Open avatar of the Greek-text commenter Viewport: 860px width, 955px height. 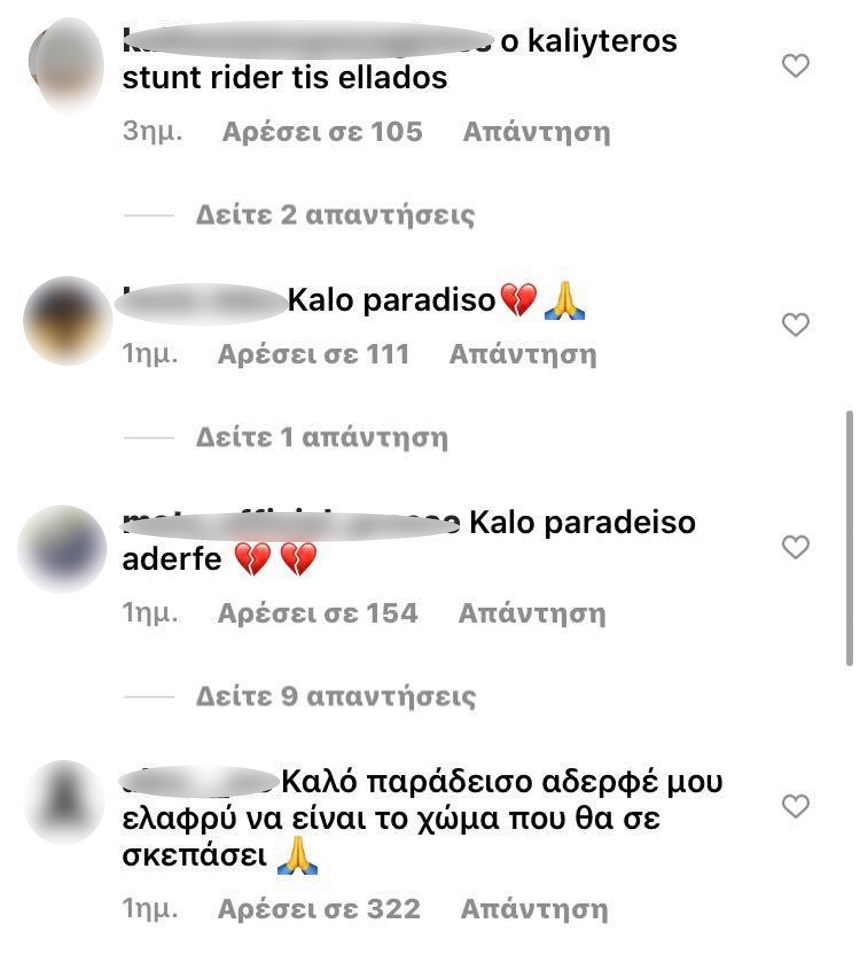pyautogui.click(x=64, y=802)
